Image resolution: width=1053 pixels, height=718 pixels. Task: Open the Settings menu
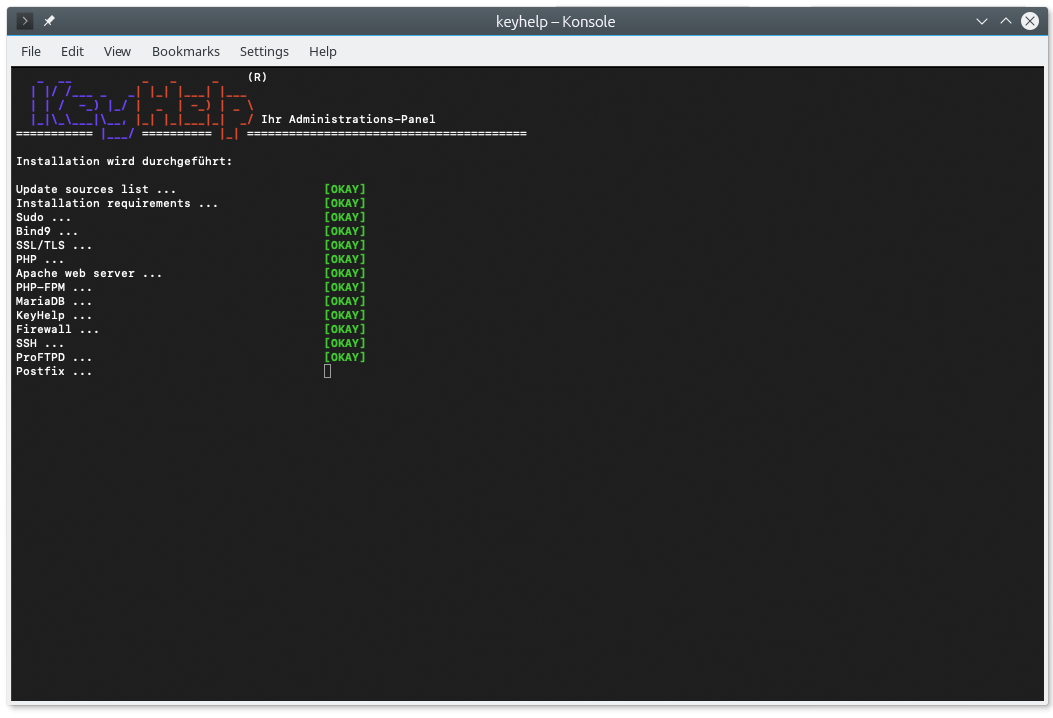click(x=264, y=52)
